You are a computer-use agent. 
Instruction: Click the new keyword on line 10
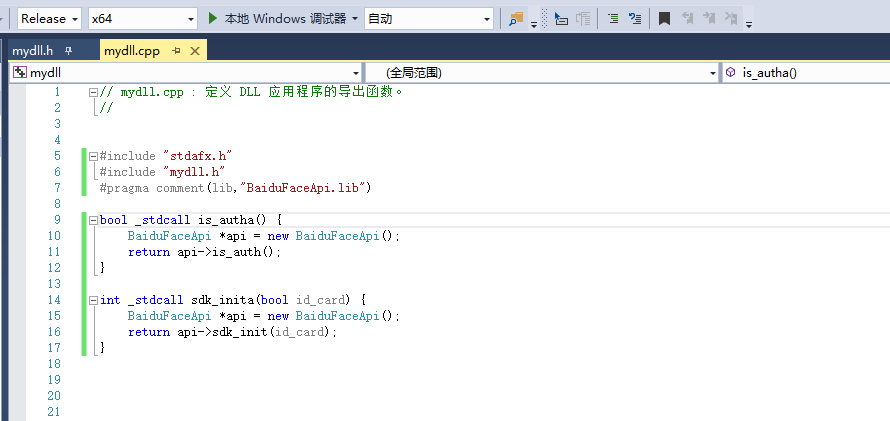(x=278, y=236)
